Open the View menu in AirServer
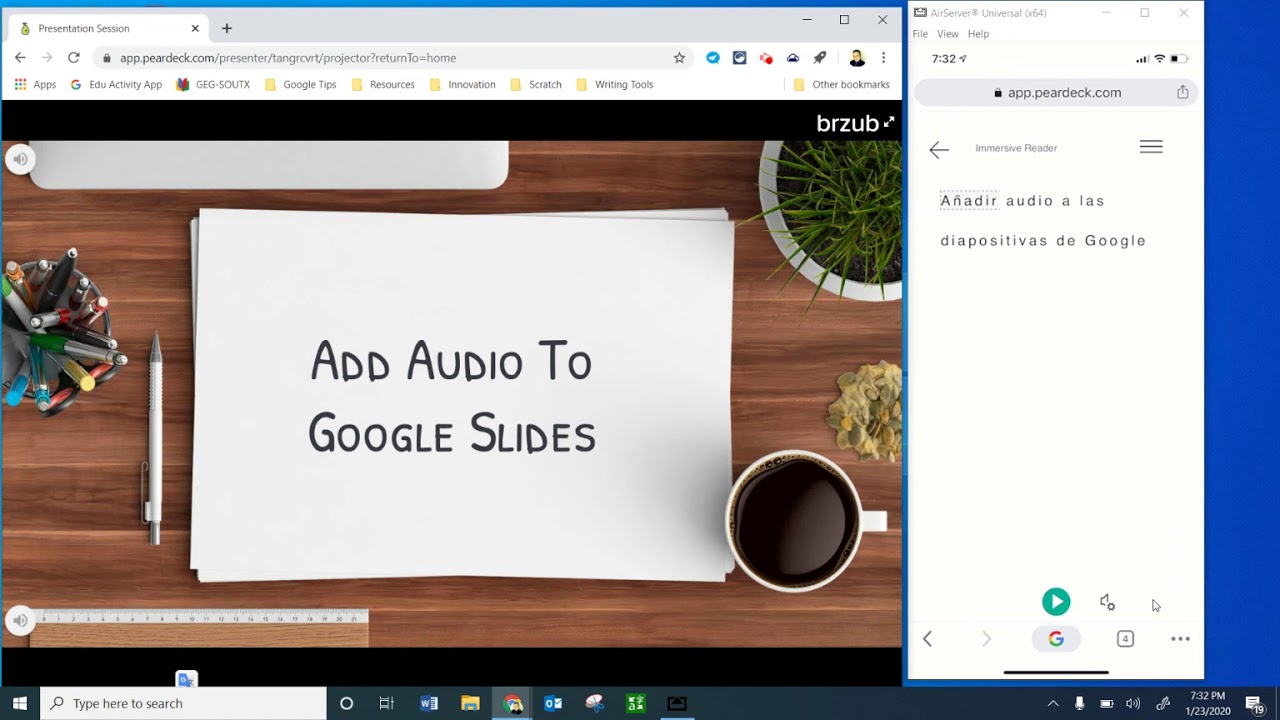The width and height of the screenshot is (1280, 720). point(948,34)
